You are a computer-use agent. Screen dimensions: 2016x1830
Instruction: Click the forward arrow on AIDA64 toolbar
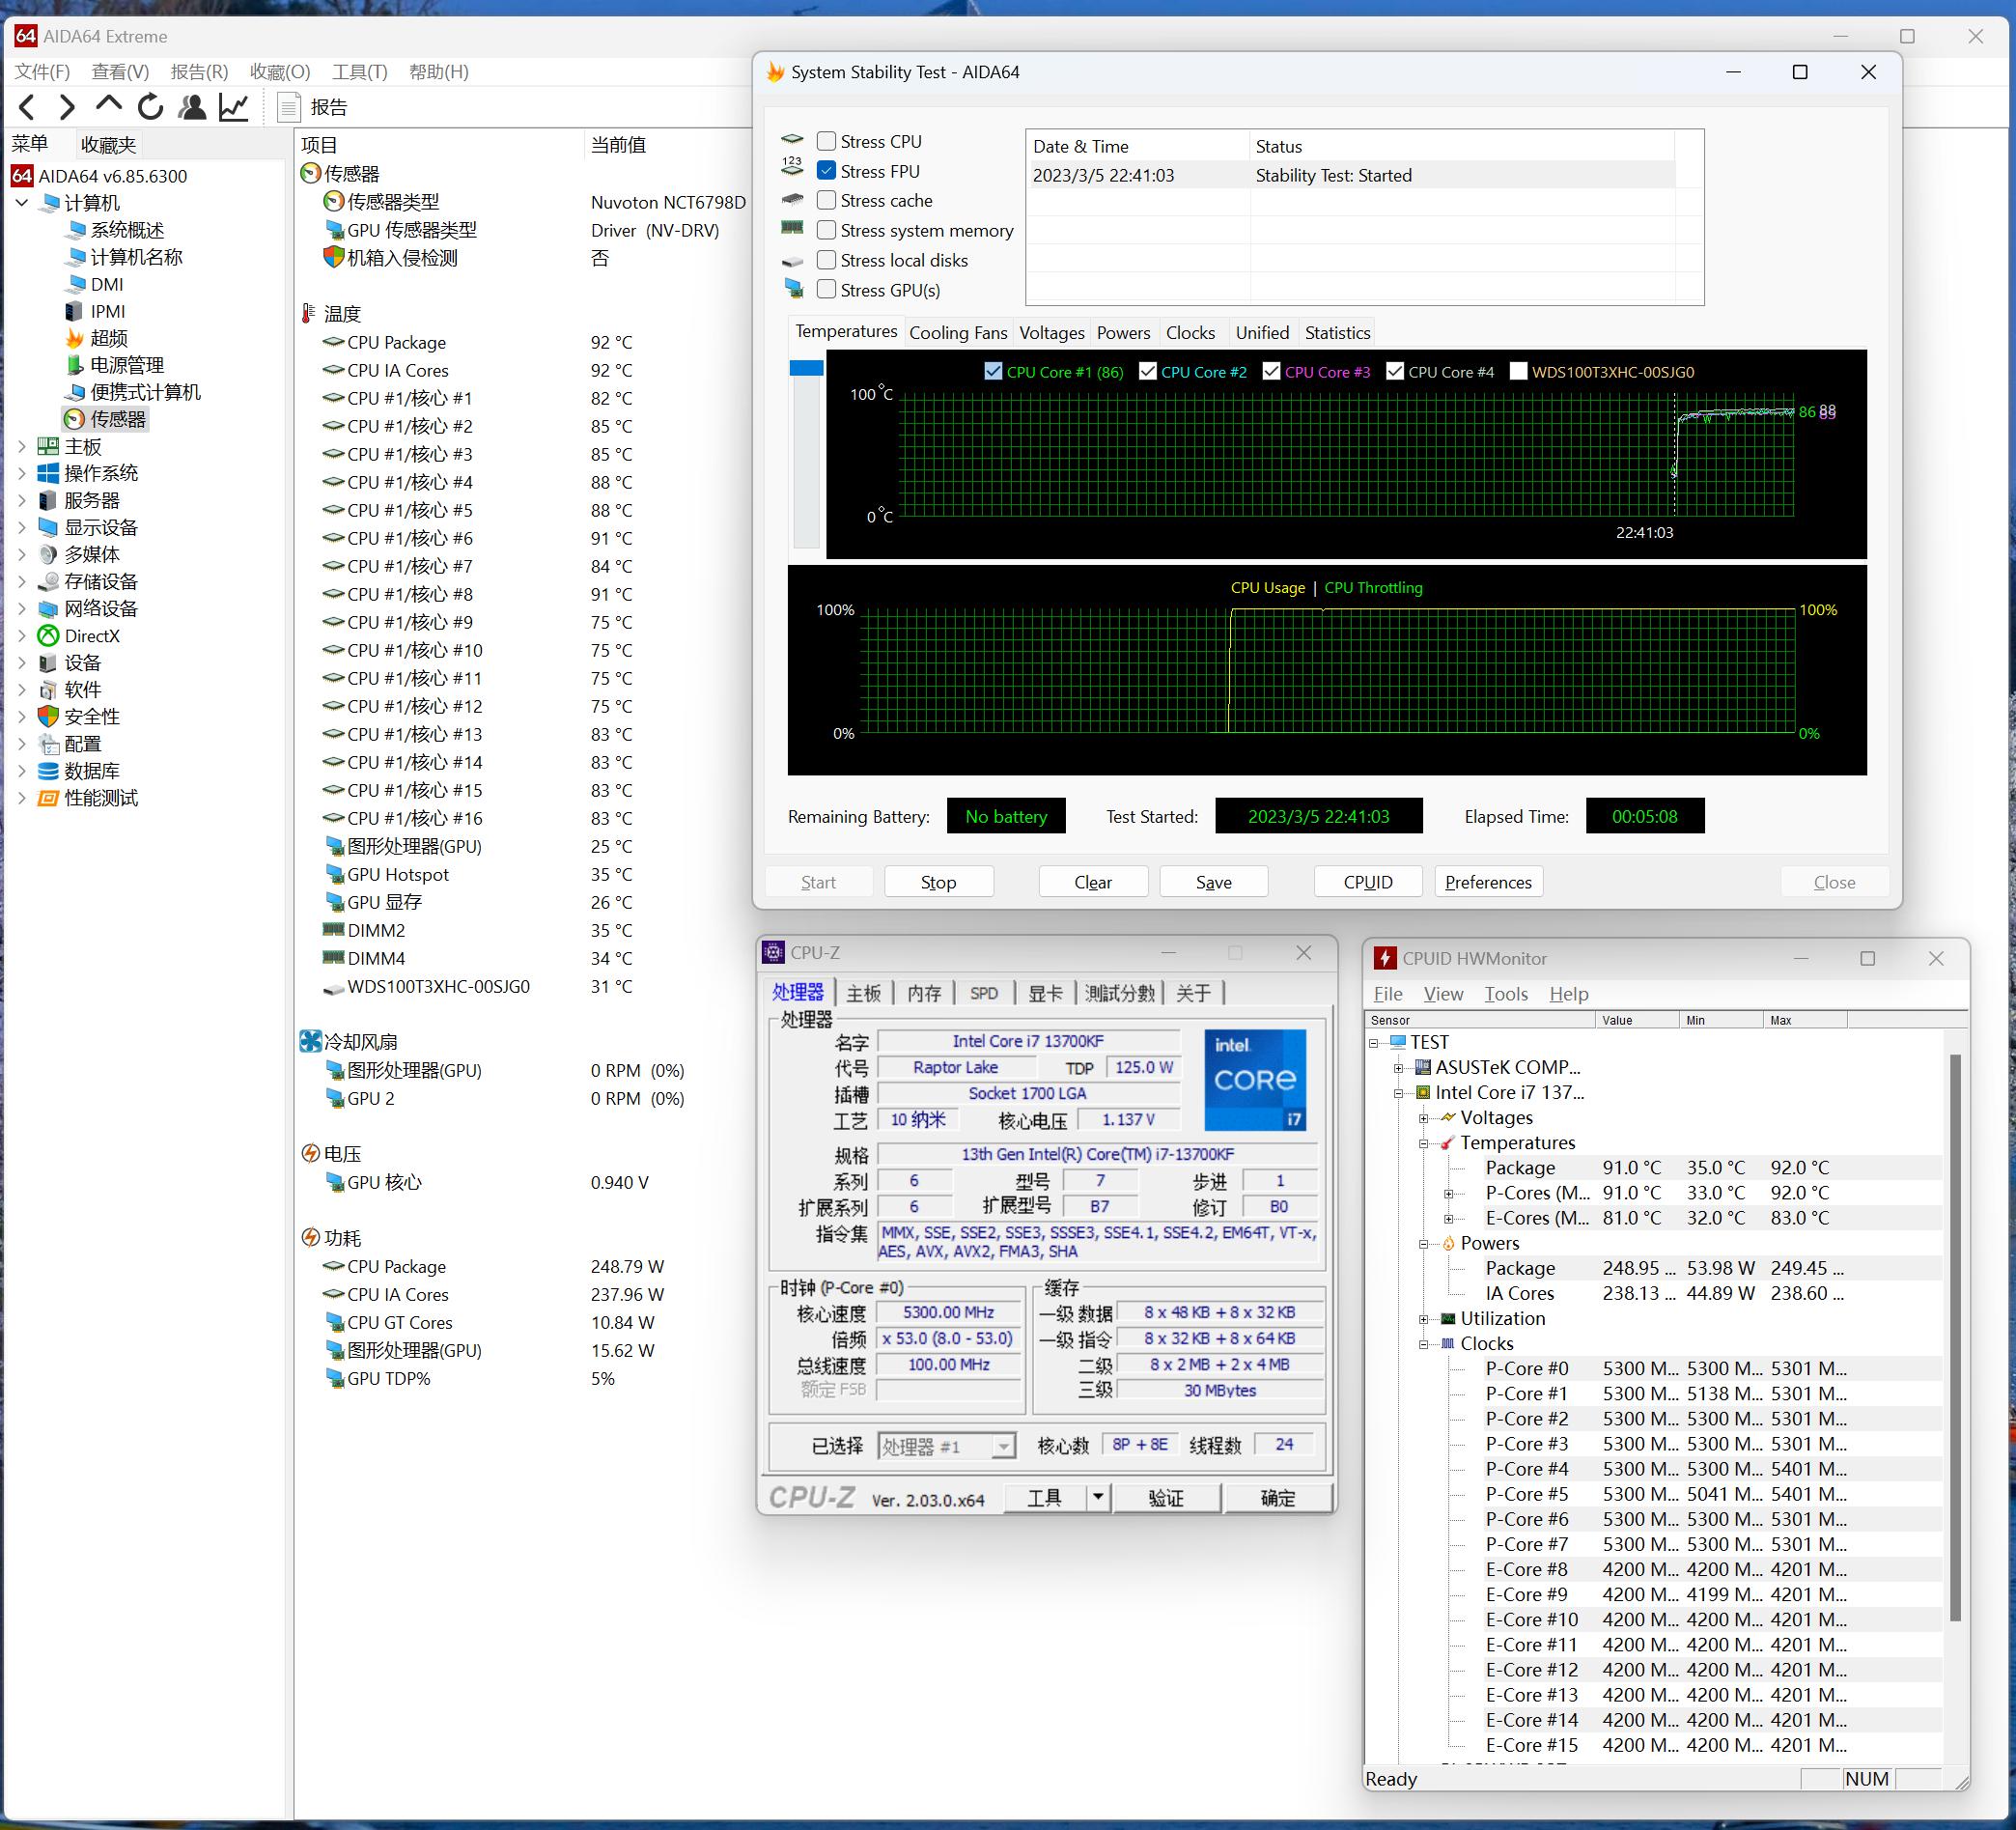[67, 107]
